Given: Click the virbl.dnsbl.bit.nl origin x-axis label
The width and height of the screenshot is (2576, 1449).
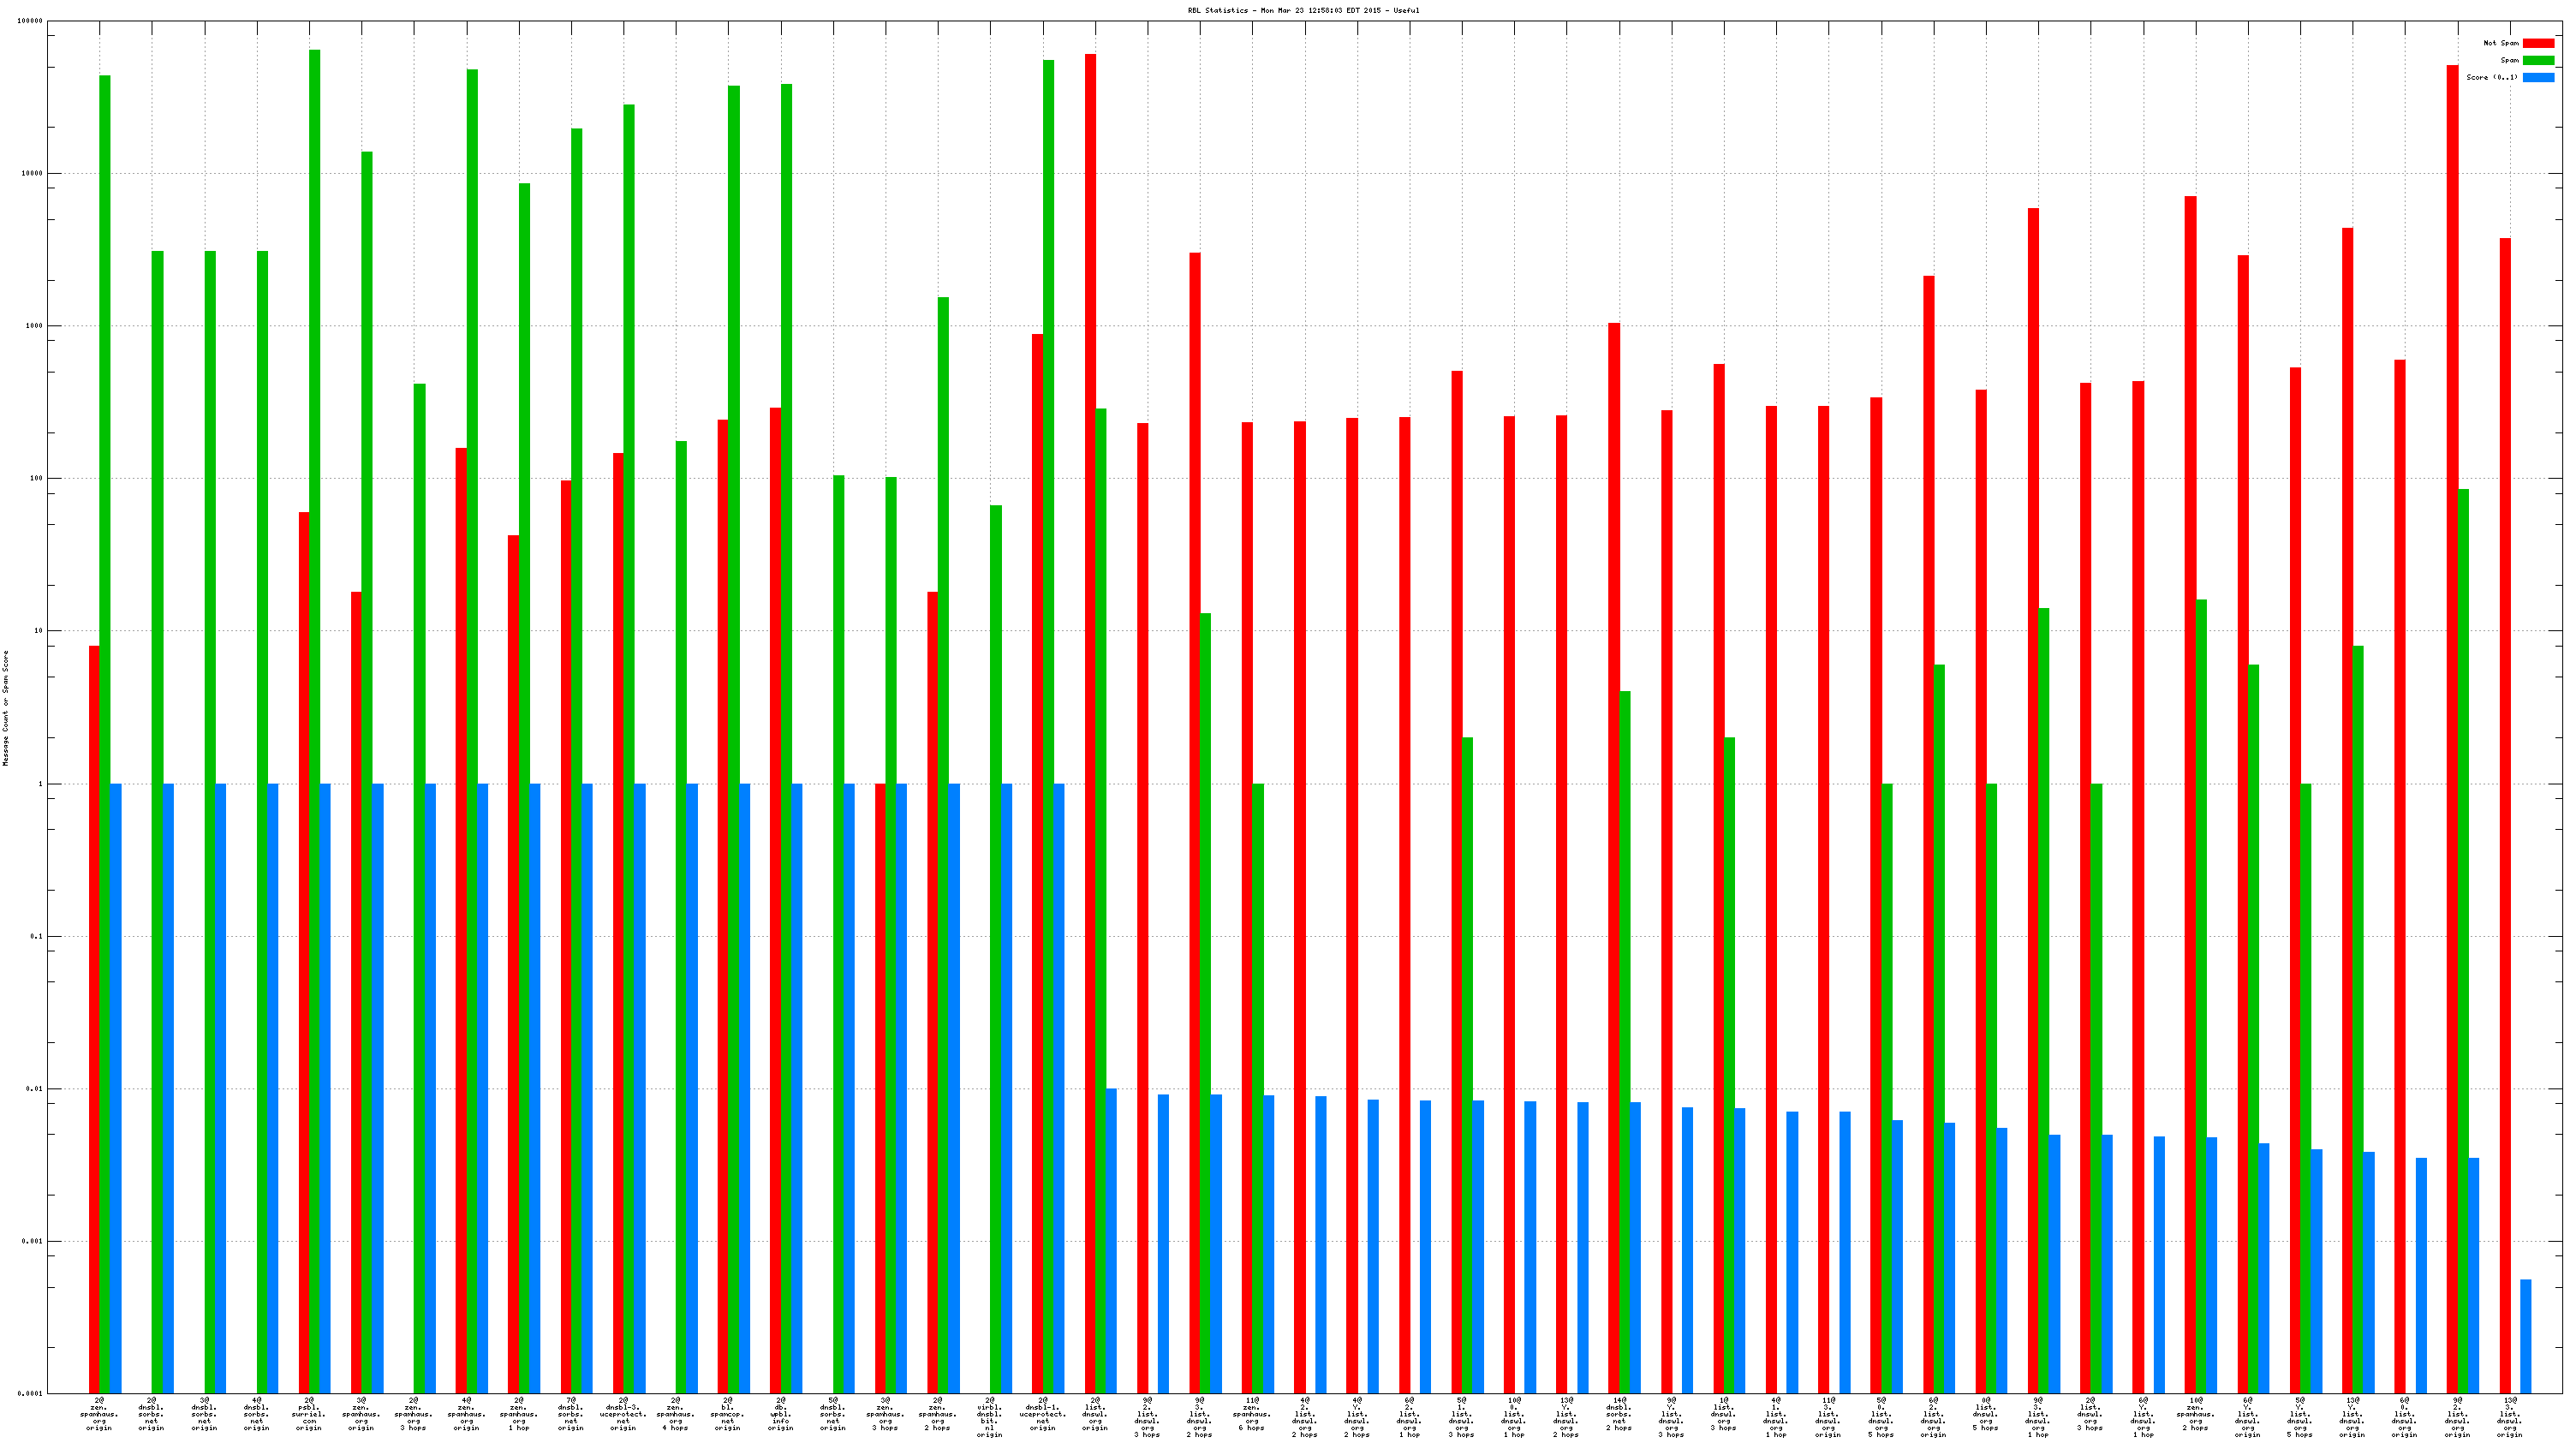Looking at the screenshot, I should [990, 1416].
